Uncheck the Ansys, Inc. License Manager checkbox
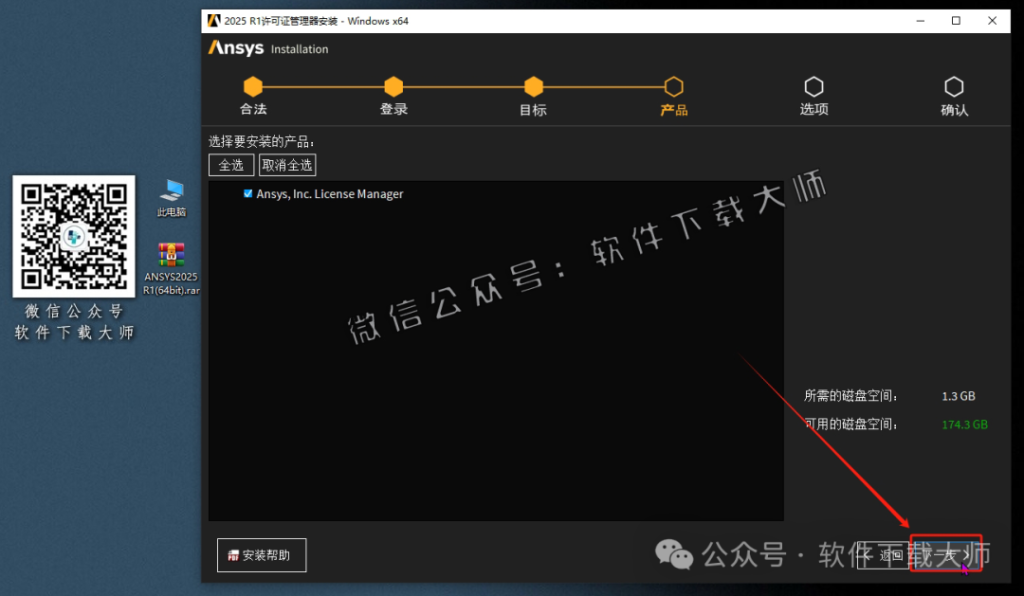 point(247,194)
